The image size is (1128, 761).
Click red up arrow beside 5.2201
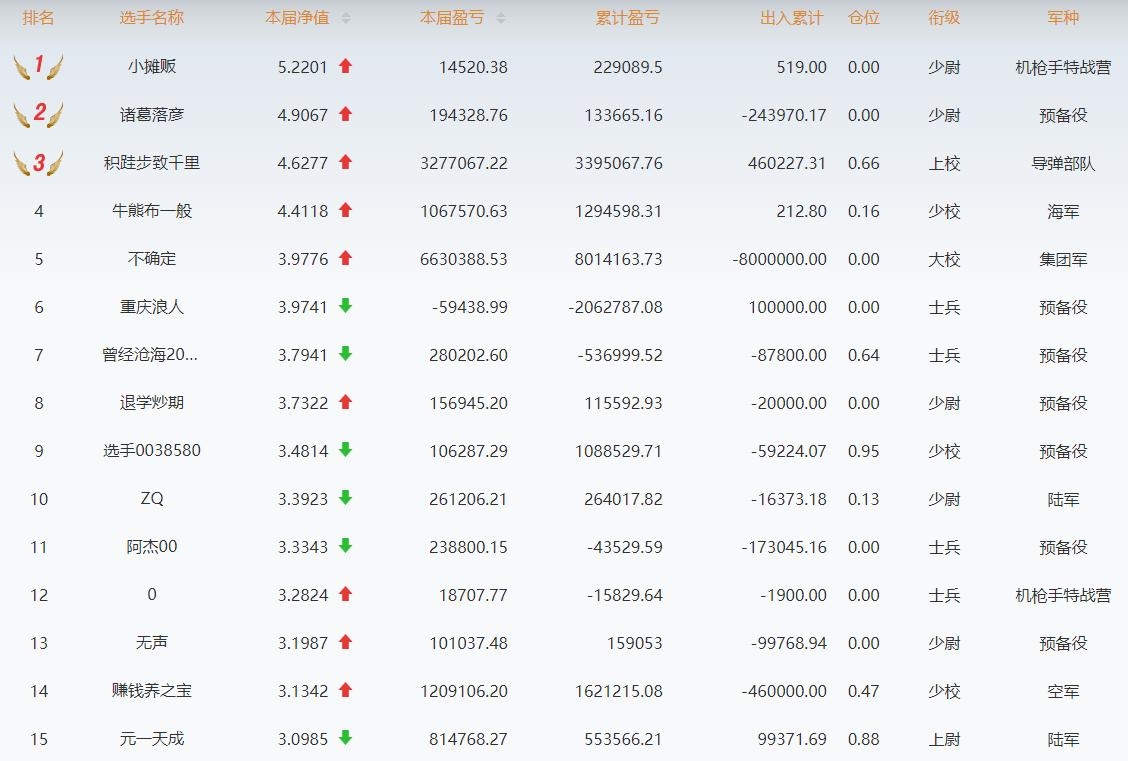pos(346,67)
